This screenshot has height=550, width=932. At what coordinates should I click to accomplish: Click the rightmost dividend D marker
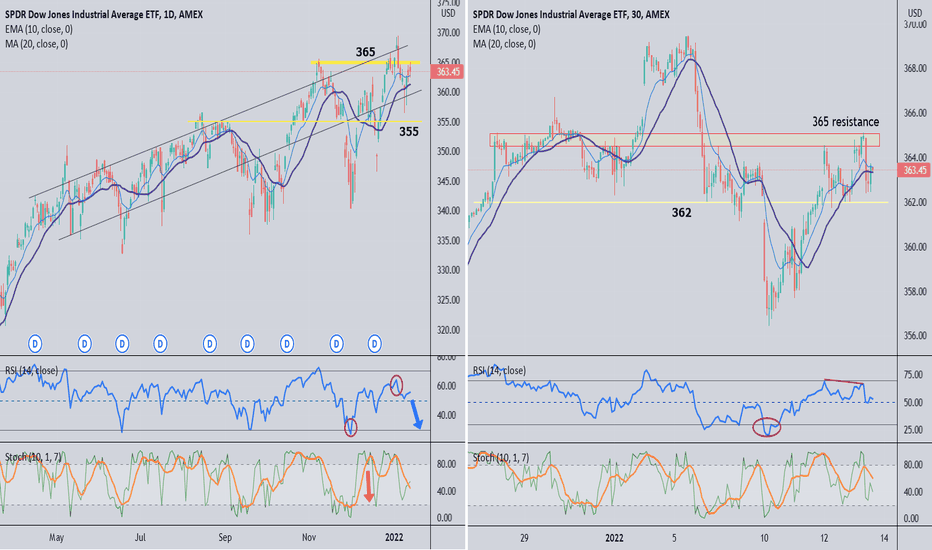point(374,343)
